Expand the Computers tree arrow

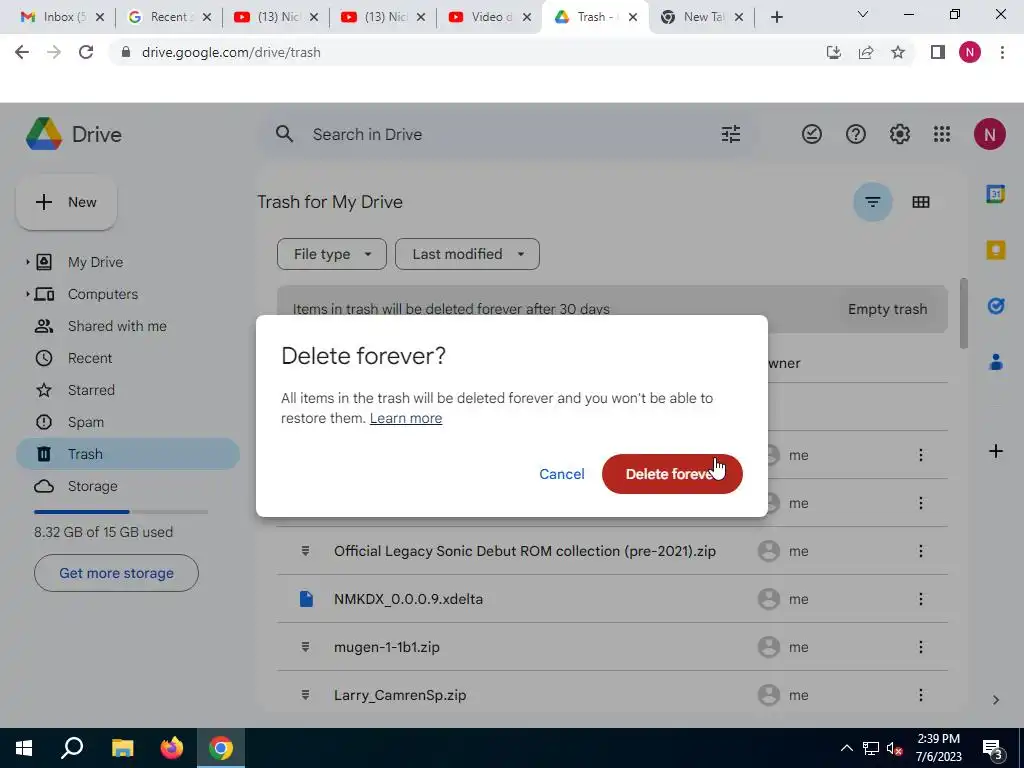click(x=27, y=294)
